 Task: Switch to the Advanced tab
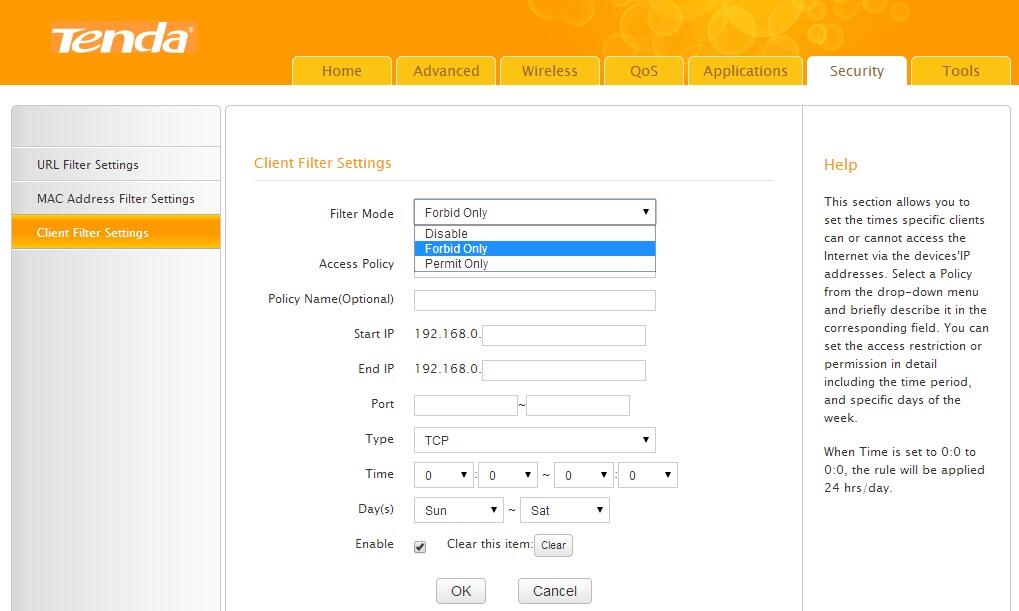pyautogui.click(x=446, y=71)
